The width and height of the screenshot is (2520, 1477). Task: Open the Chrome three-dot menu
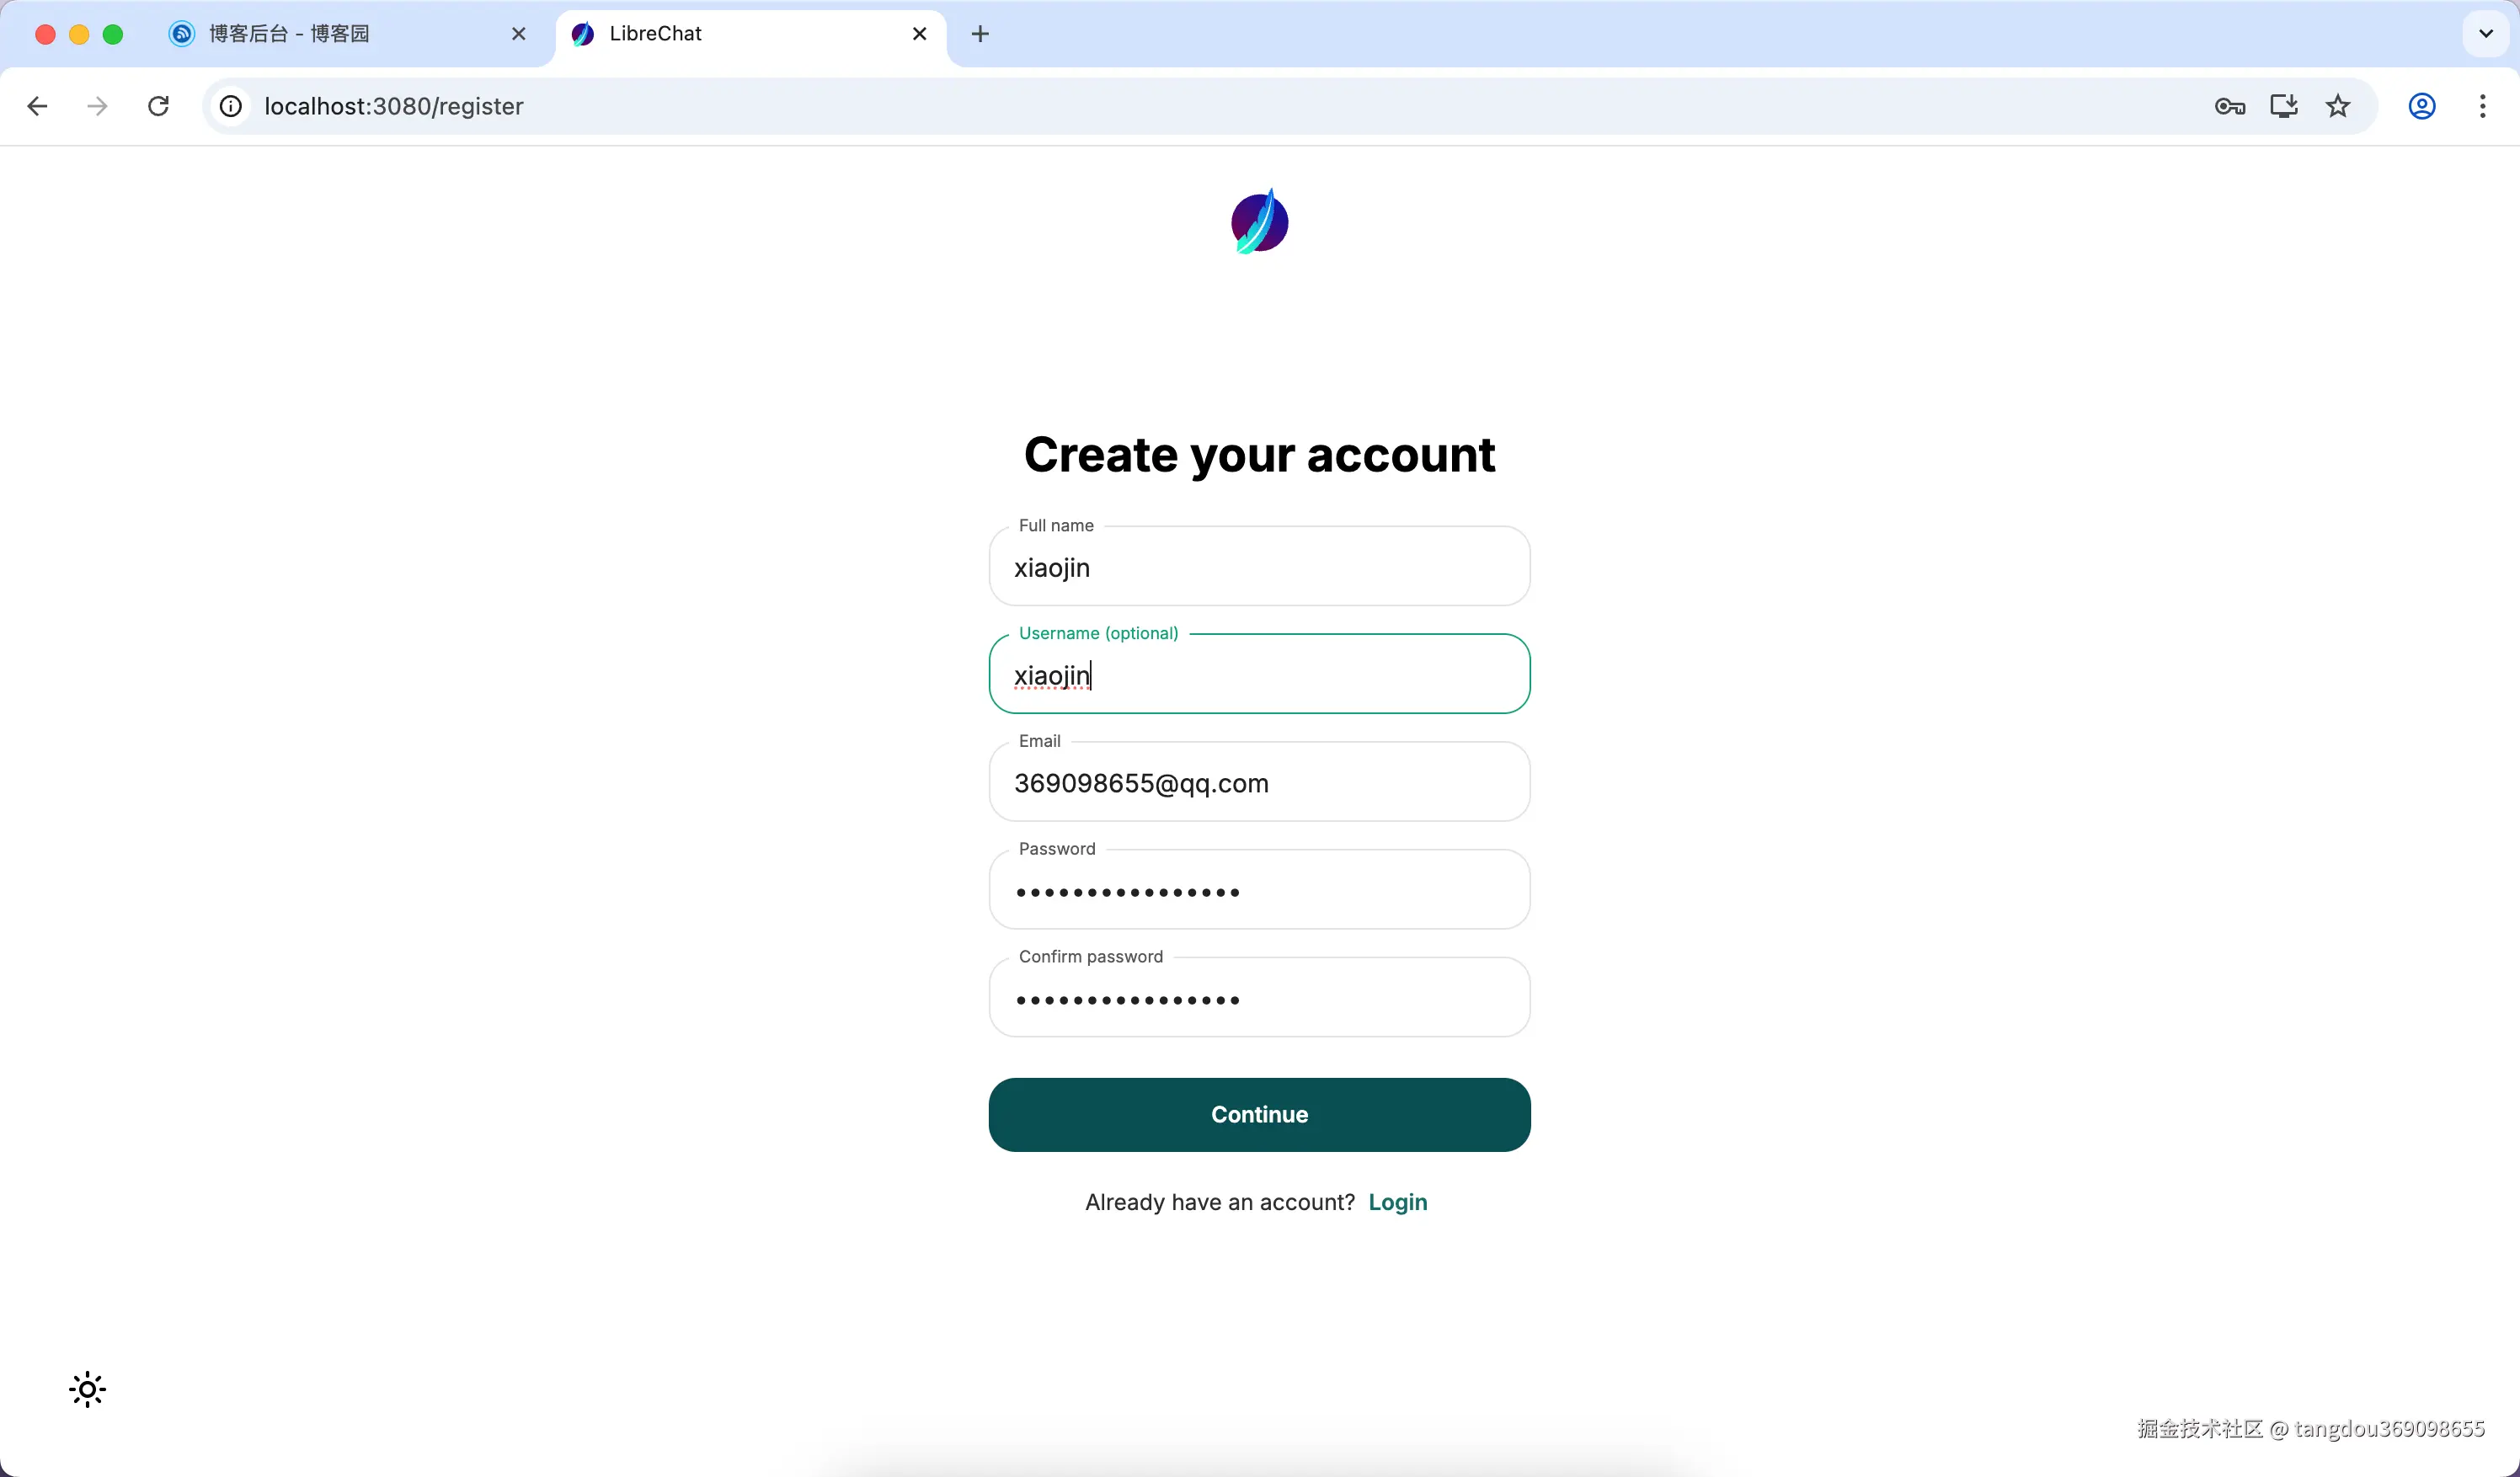[x=2482, y=106]
